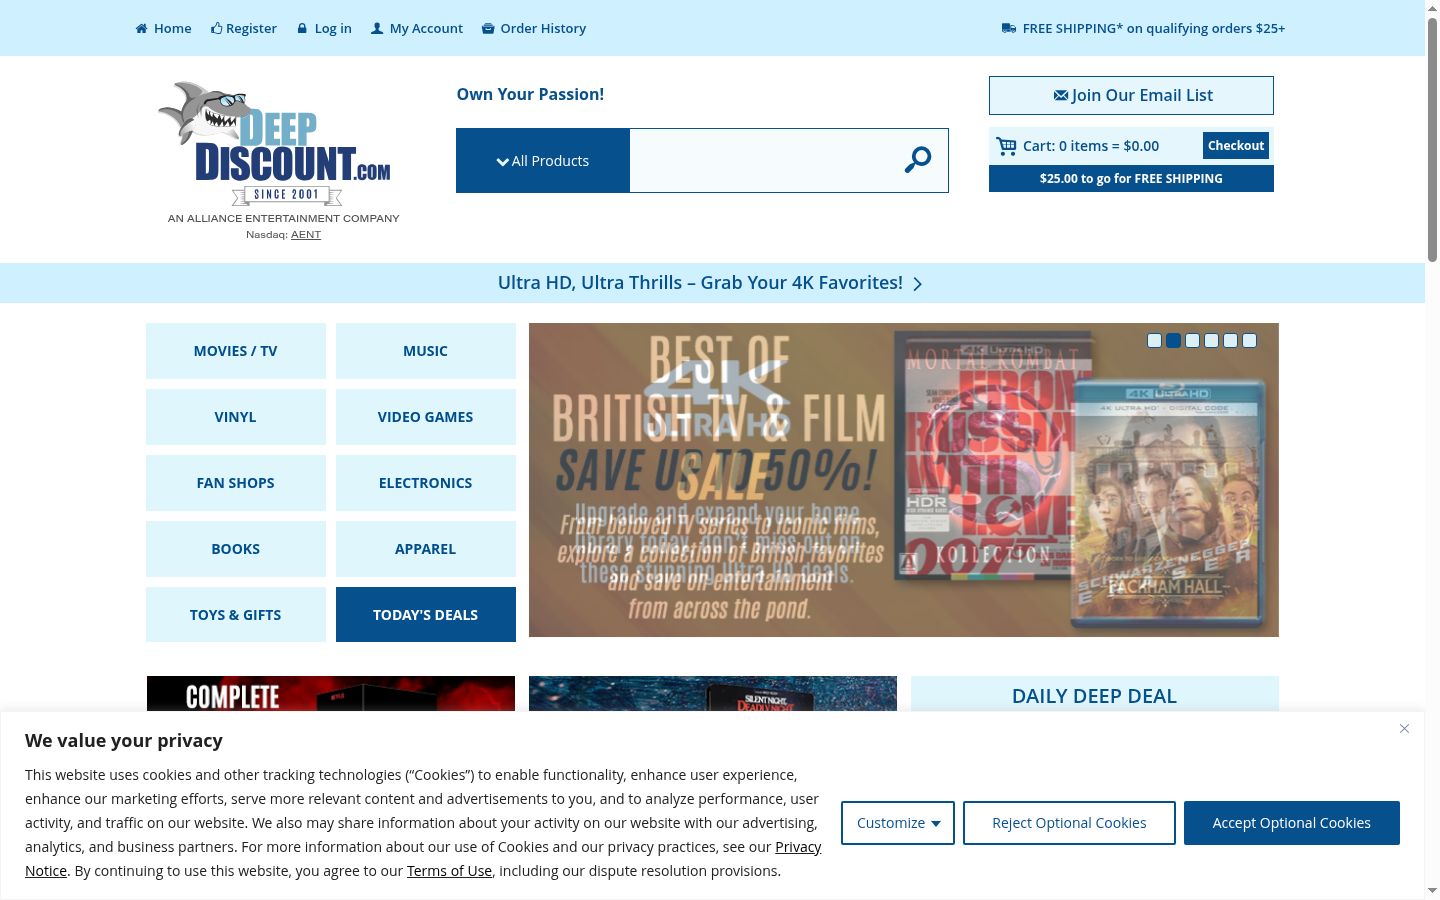
Task: Open the Vinyl category
Action: click(x=236, y=417)
